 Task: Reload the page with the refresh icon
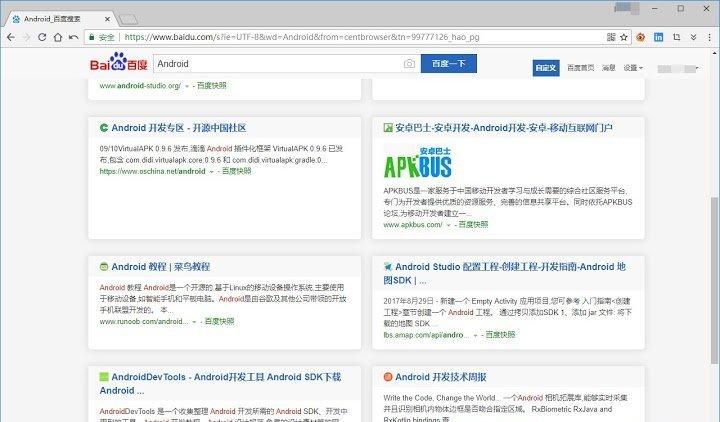[42, 37]
